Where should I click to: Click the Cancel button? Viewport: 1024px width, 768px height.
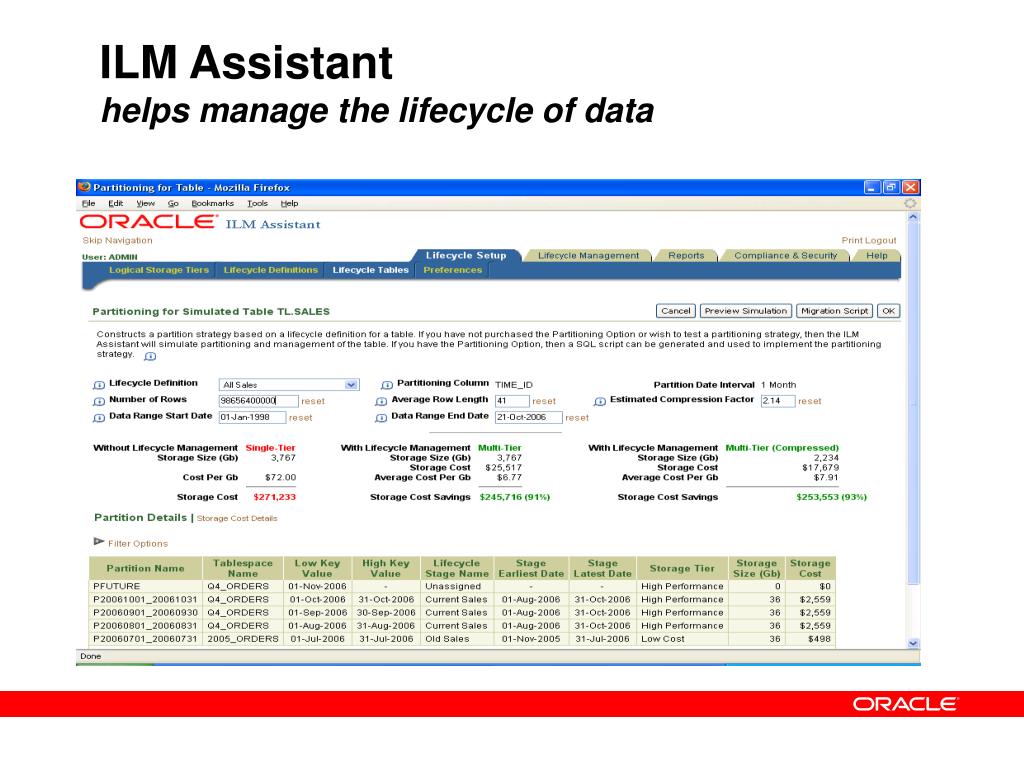[x=676, y=311]
